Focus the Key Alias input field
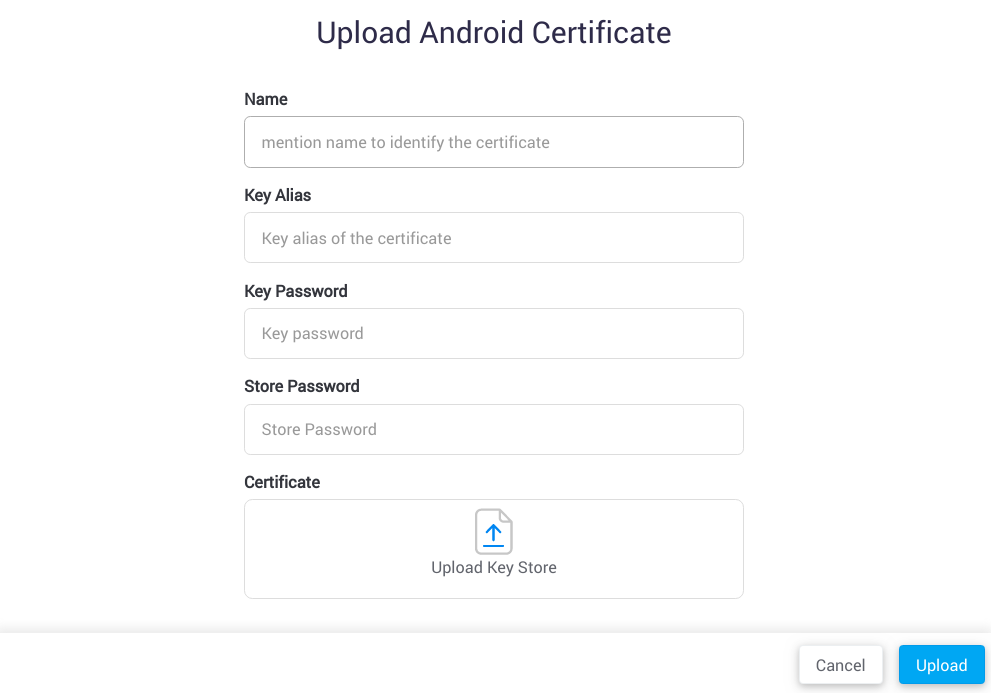The width and height of the screenshot is (991, 693). click(x=493, y=237)
